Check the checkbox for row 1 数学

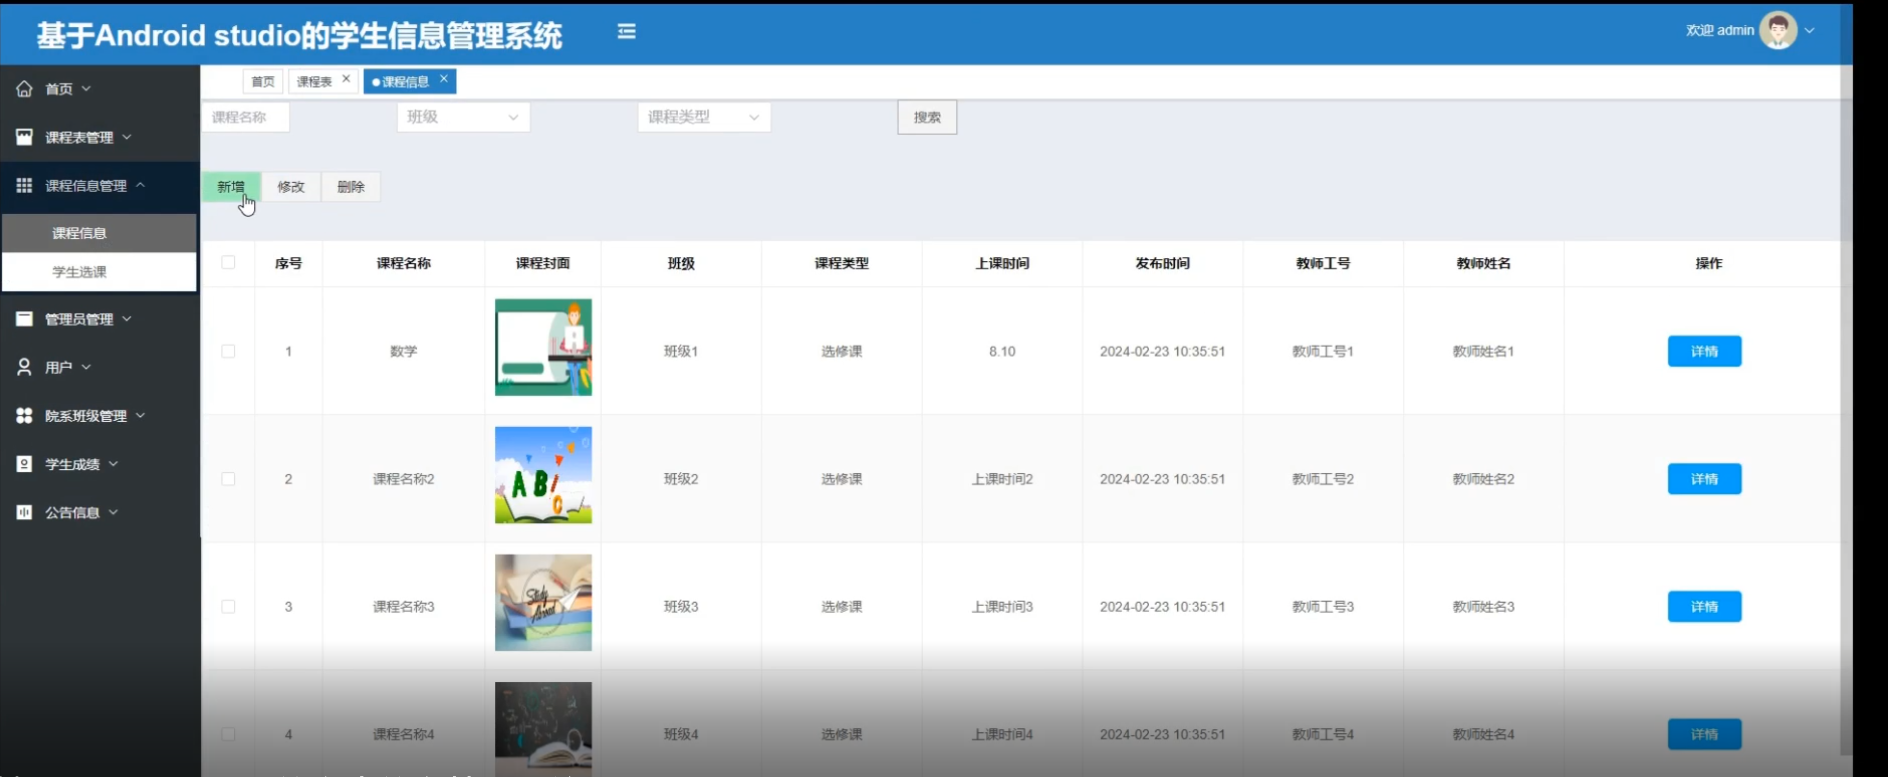(228, 351)
